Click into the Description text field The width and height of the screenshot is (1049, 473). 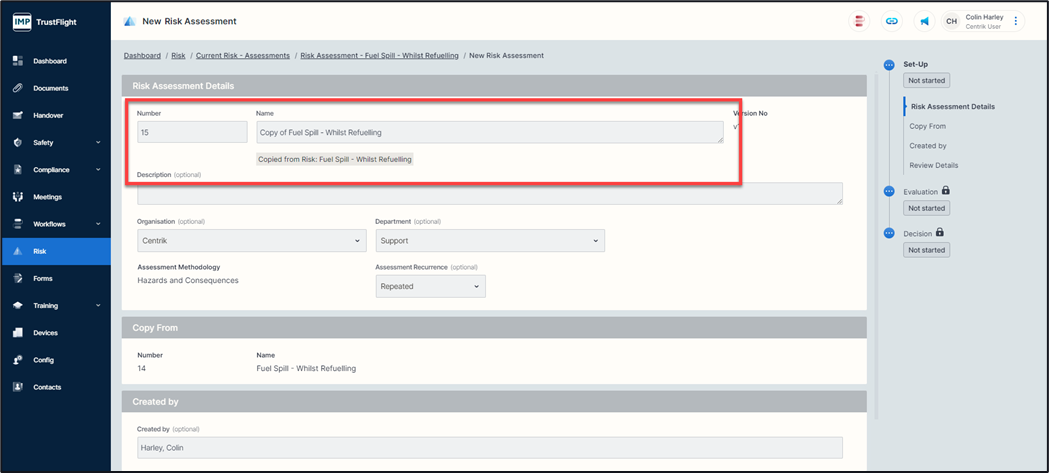(x=489, y=193)
